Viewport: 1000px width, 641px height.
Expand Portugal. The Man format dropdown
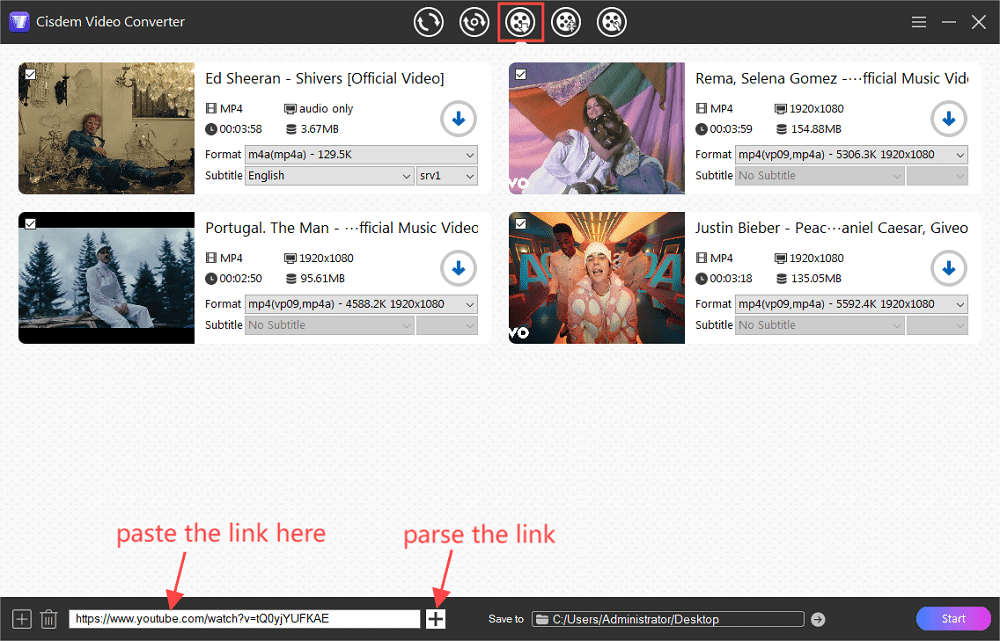click(360, 304)
